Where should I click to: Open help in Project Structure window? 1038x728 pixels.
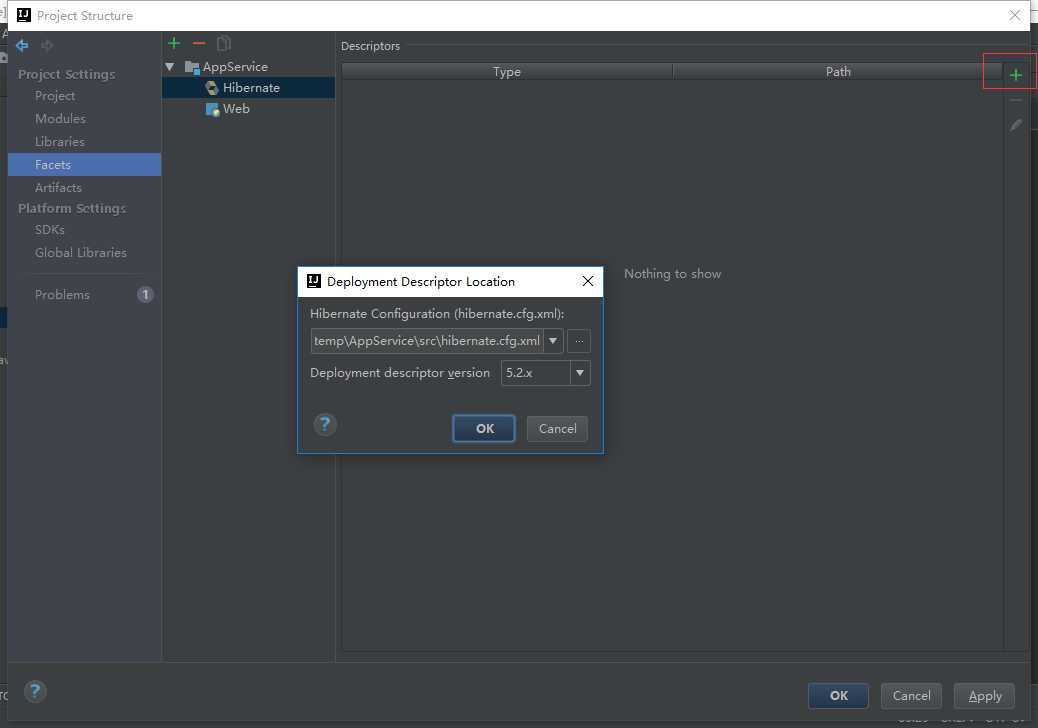(35, 692)
